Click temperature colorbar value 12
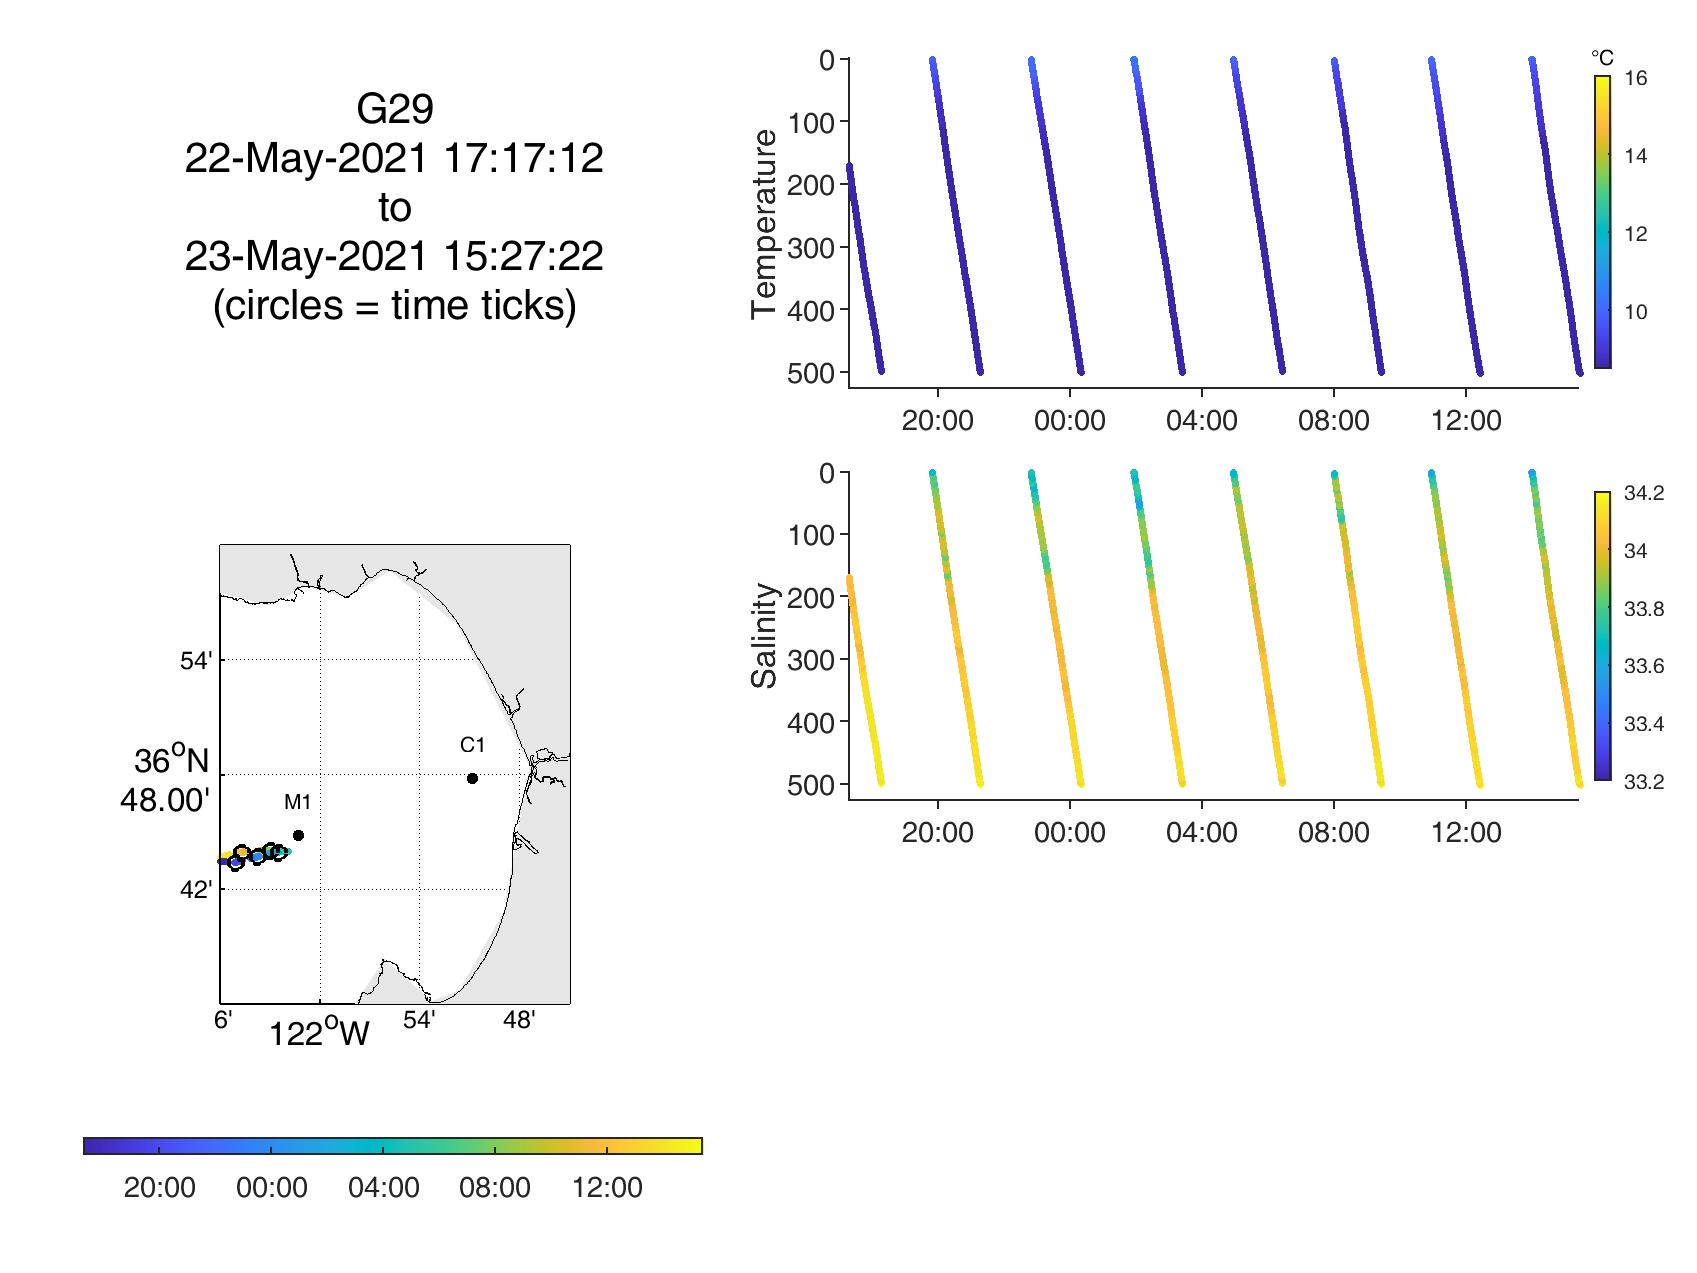This screenshot has width=1697, height=1273. click(1634, 234)
